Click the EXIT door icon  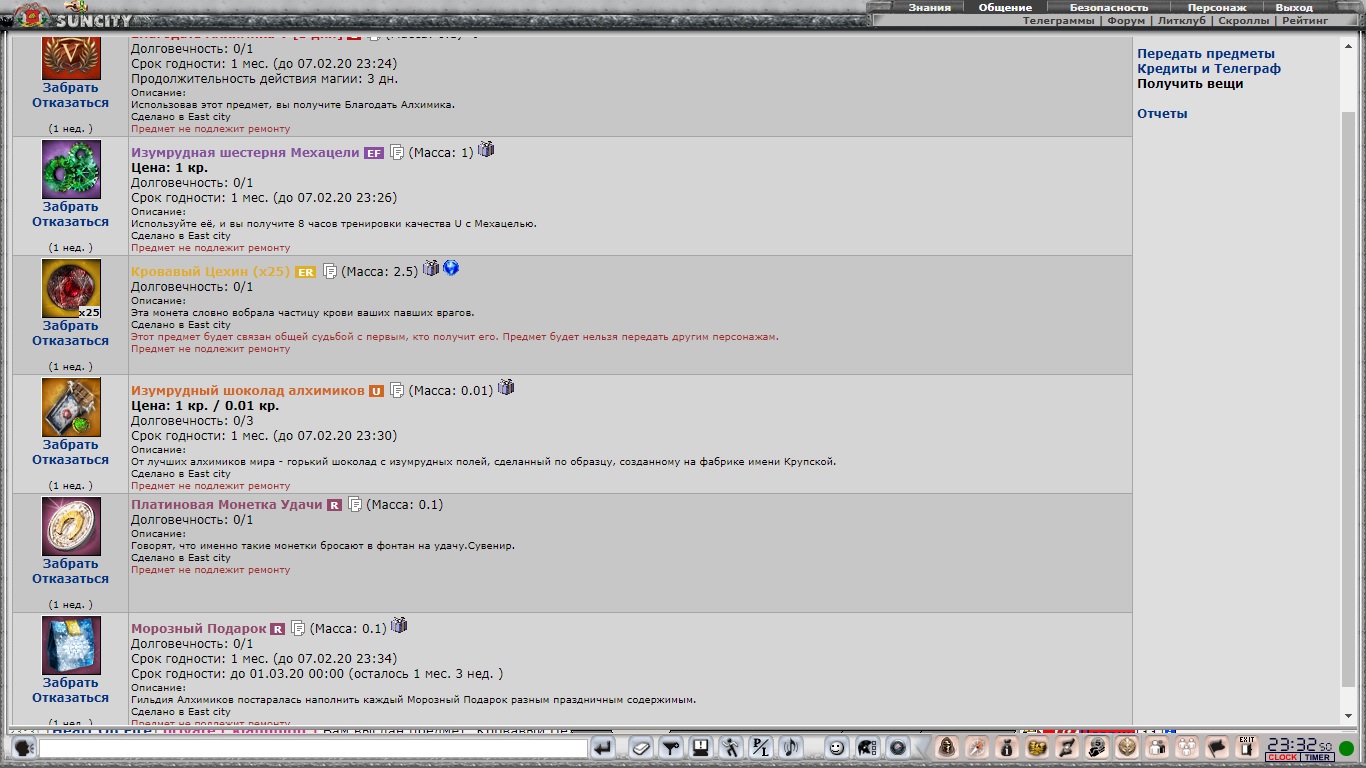[1247, 747]
